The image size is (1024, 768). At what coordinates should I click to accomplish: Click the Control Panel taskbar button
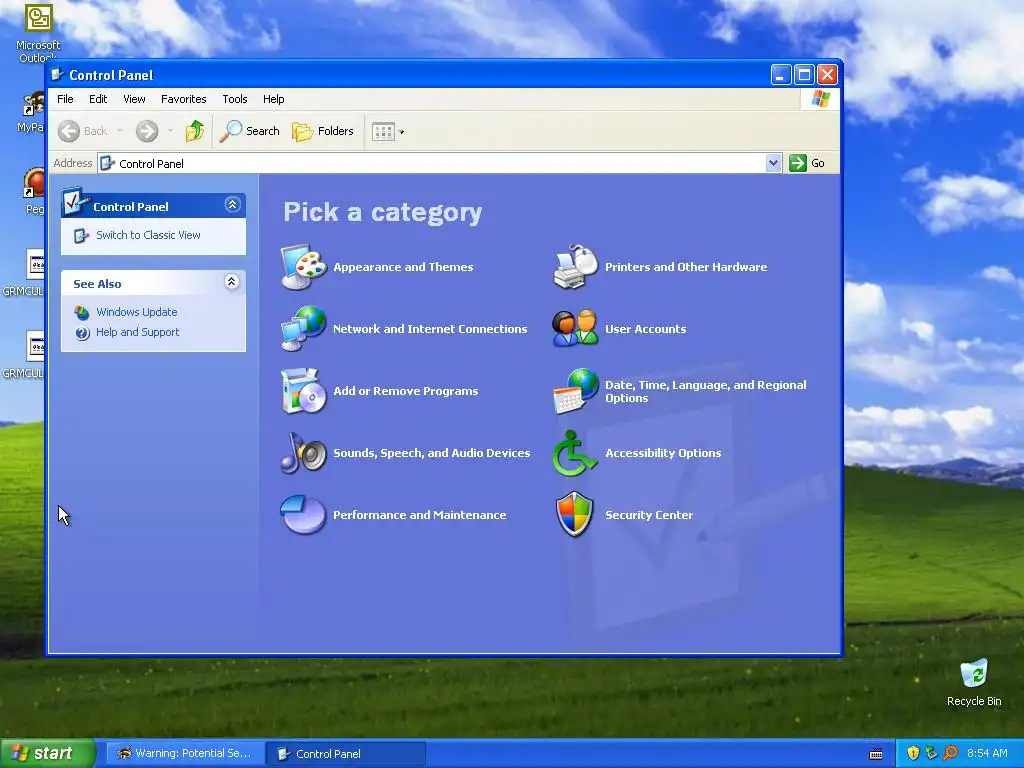coord(346,754)
